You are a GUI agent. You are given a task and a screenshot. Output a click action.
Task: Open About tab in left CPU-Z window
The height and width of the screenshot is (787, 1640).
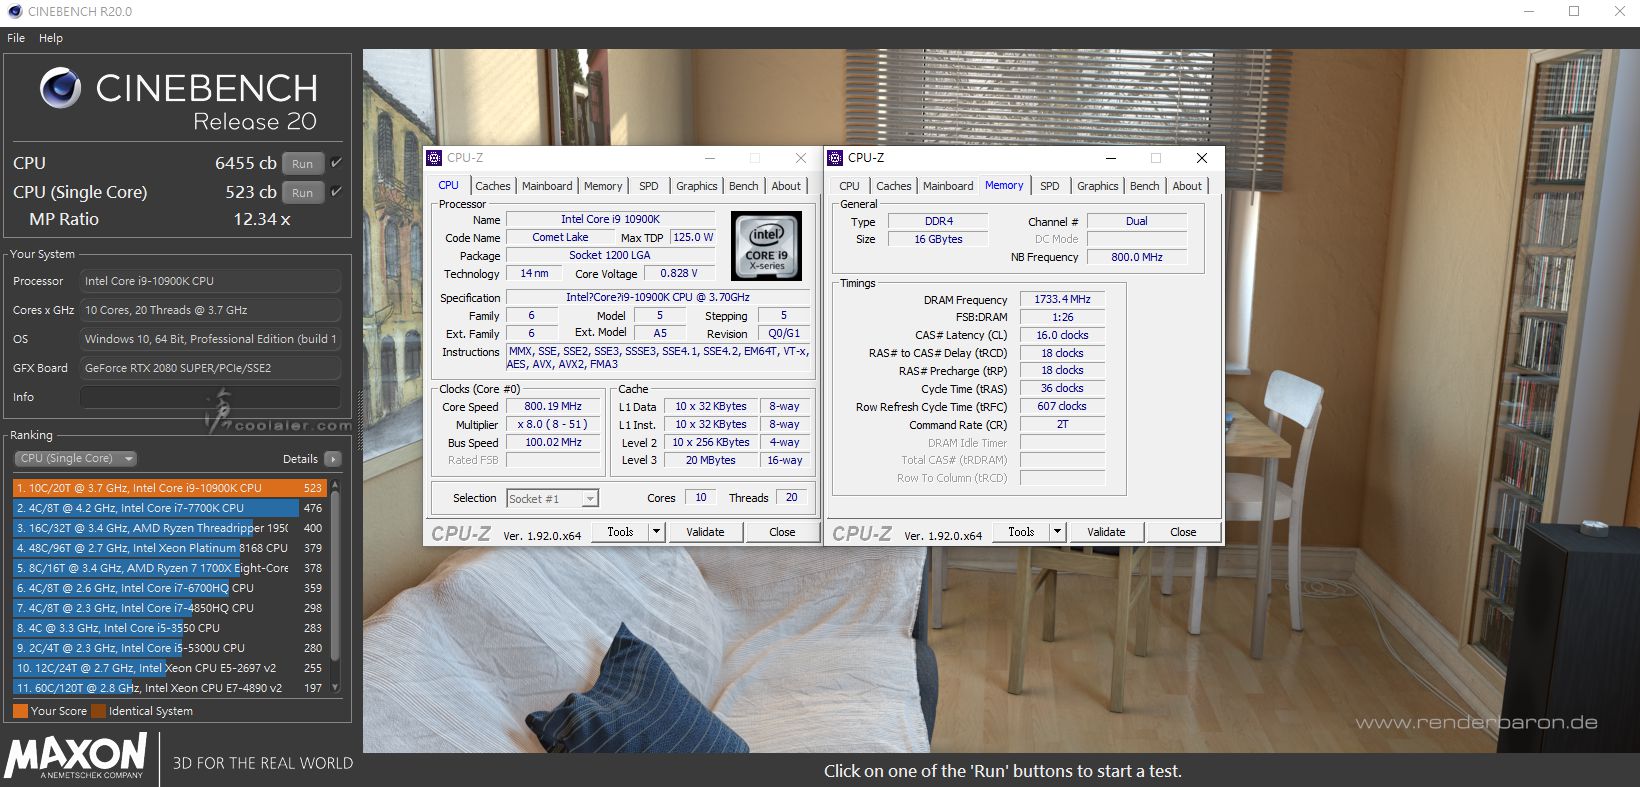[x=786, y=186]
